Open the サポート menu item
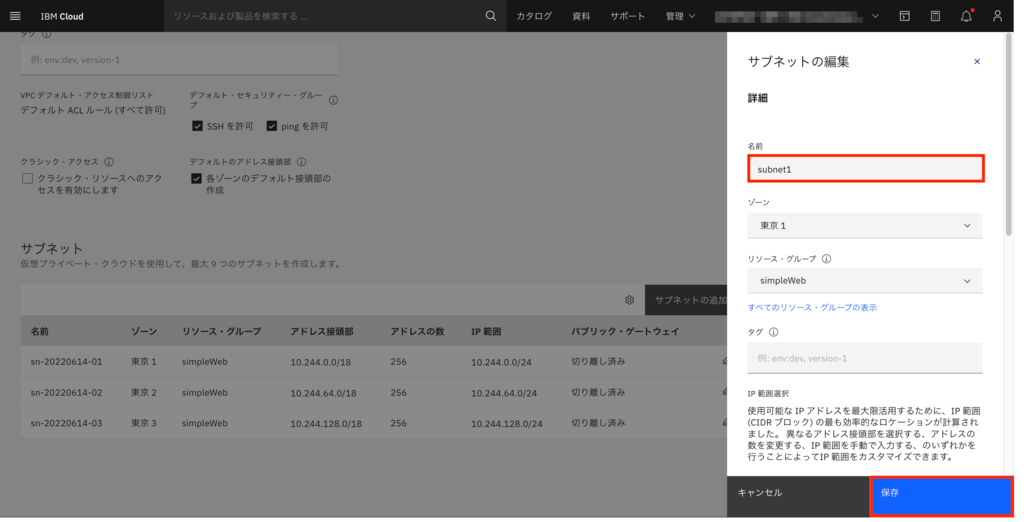This screenshot has width=1024, height=522. (x=628, y=16)
